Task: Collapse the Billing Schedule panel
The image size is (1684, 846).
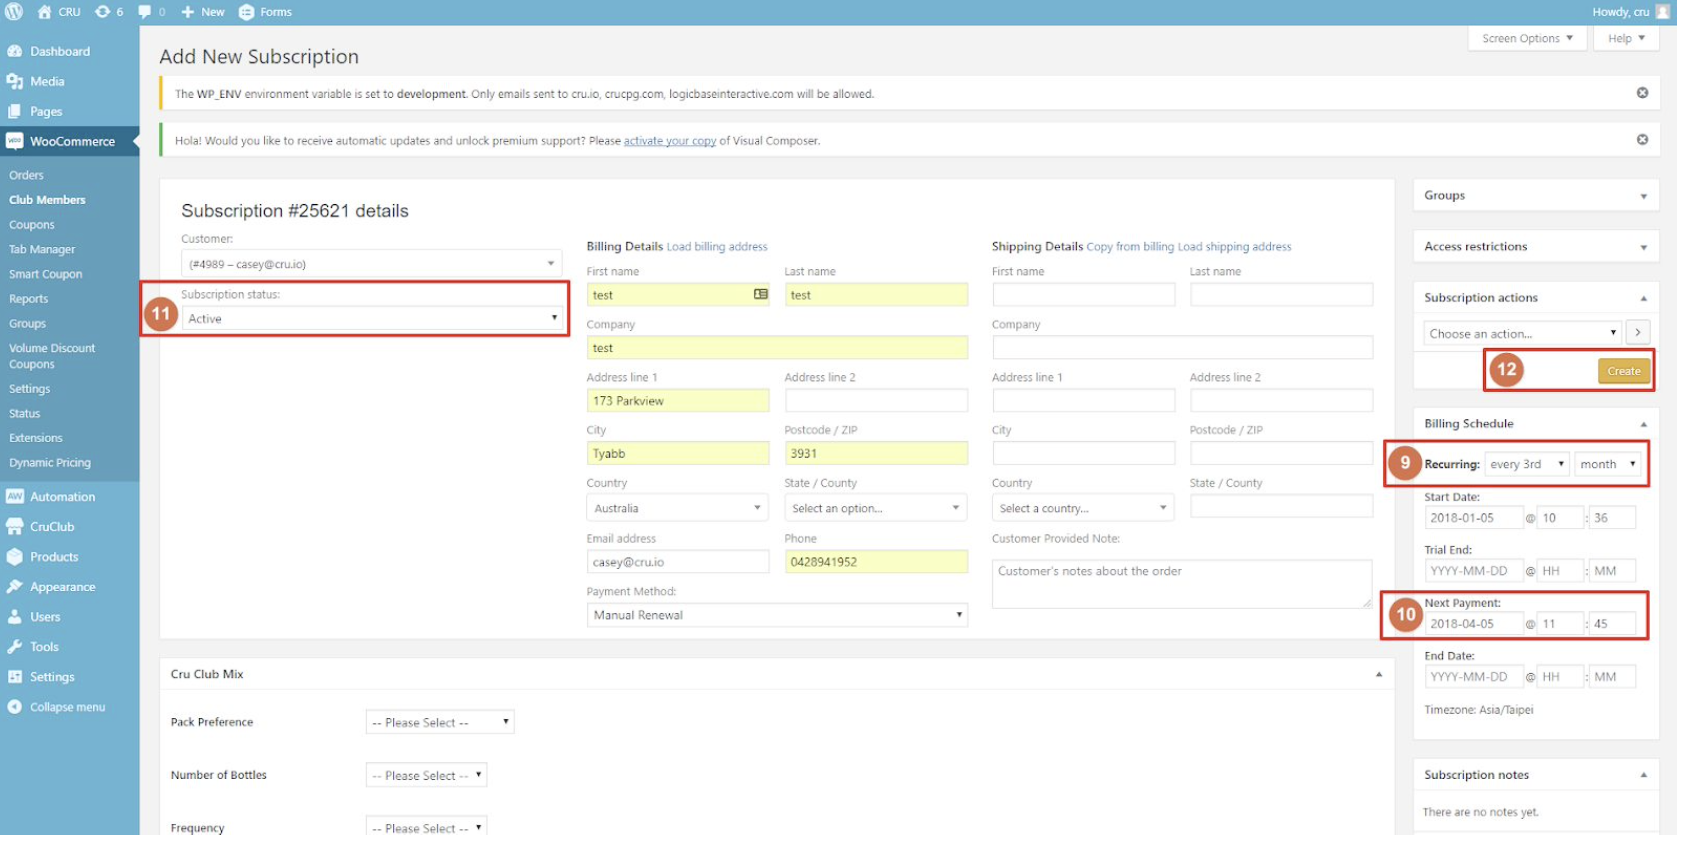Action: [1643, 424]
